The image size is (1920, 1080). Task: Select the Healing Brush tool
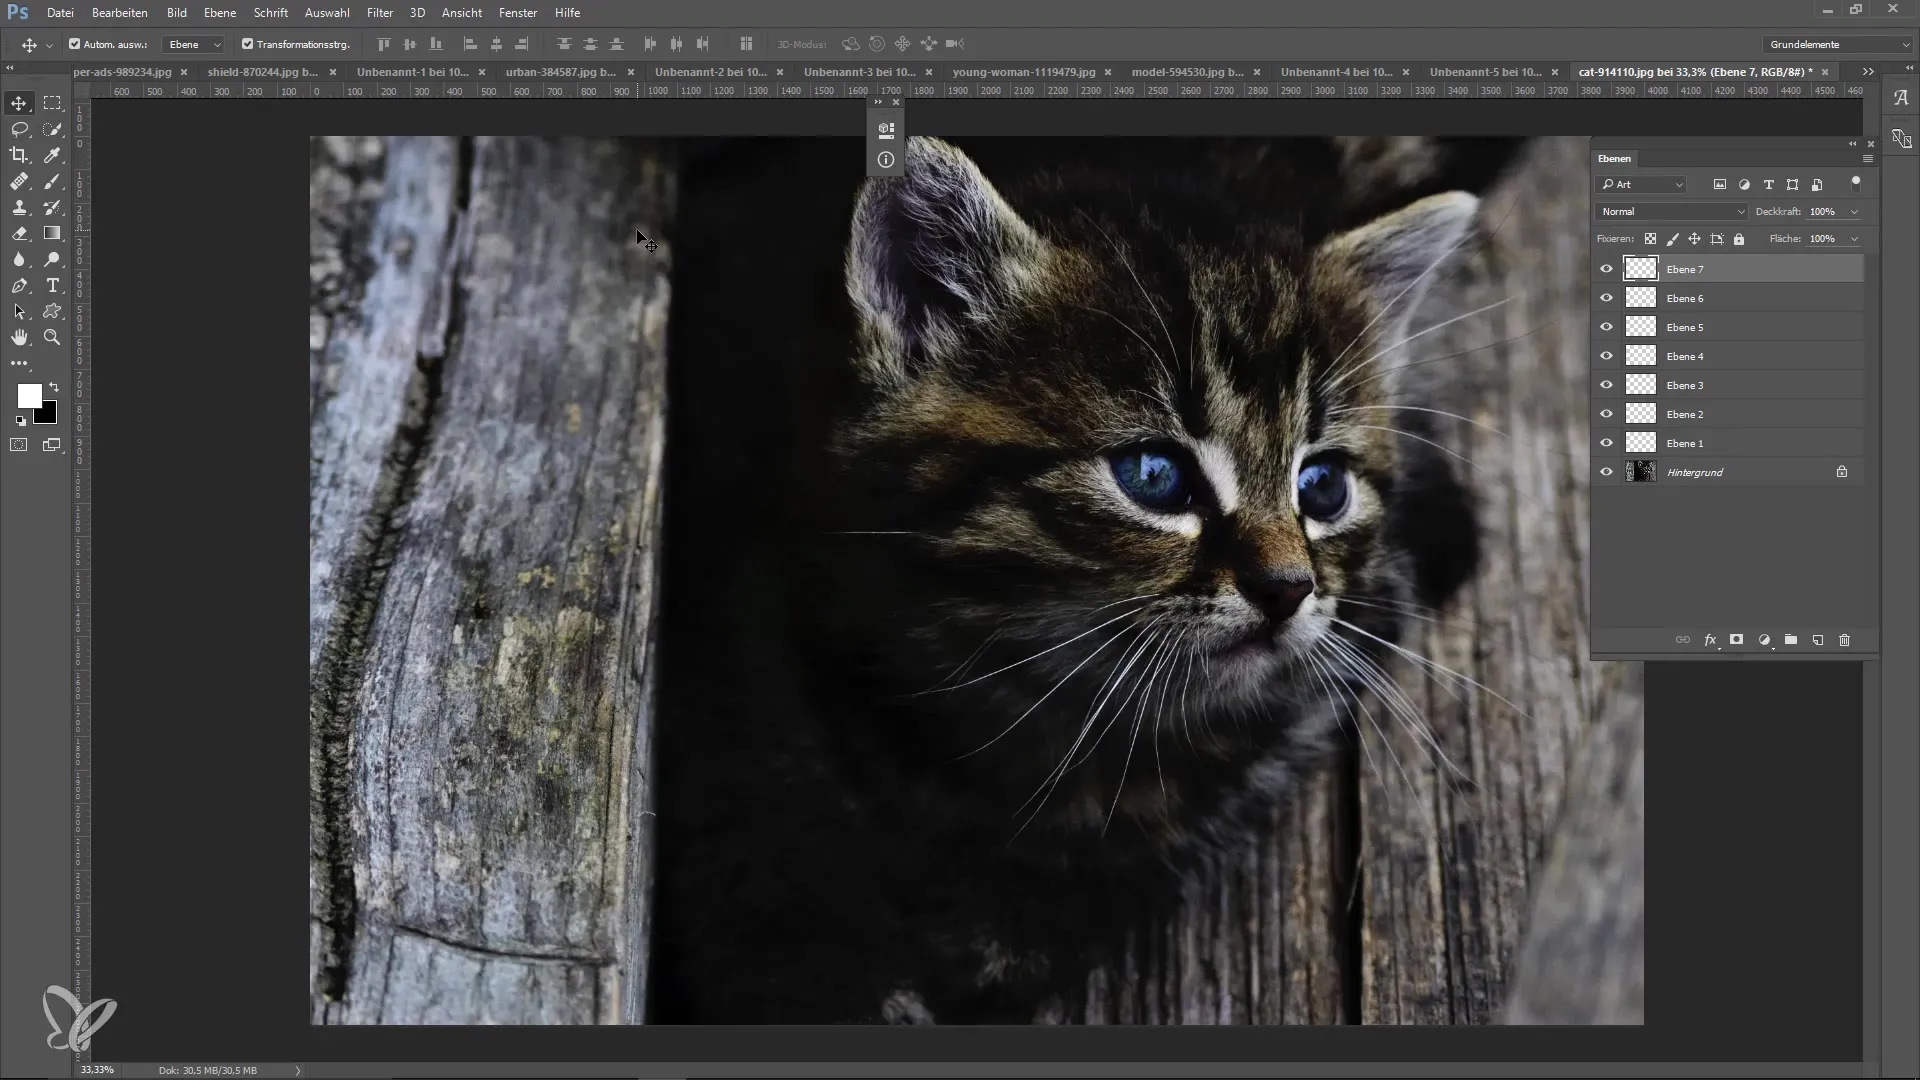tap(19, 181)
